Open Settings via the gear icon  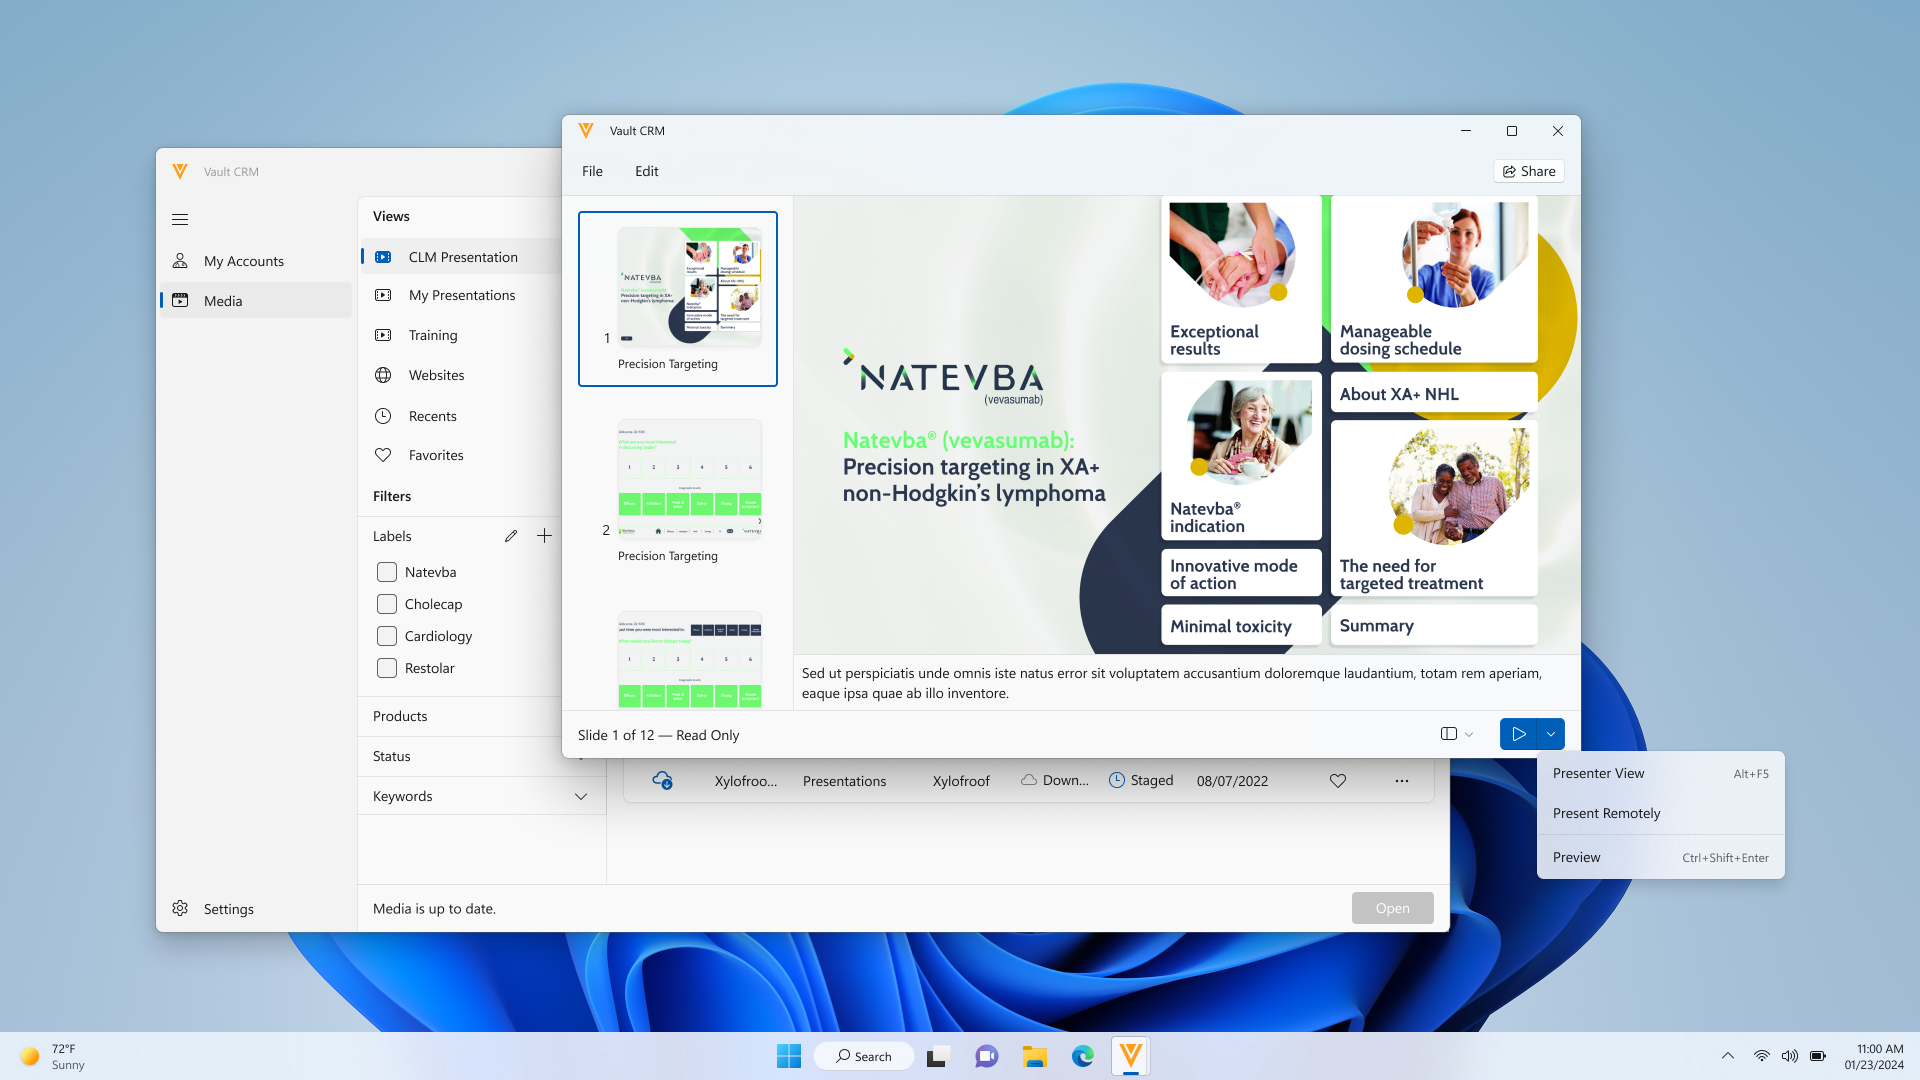tap(180, 908)
